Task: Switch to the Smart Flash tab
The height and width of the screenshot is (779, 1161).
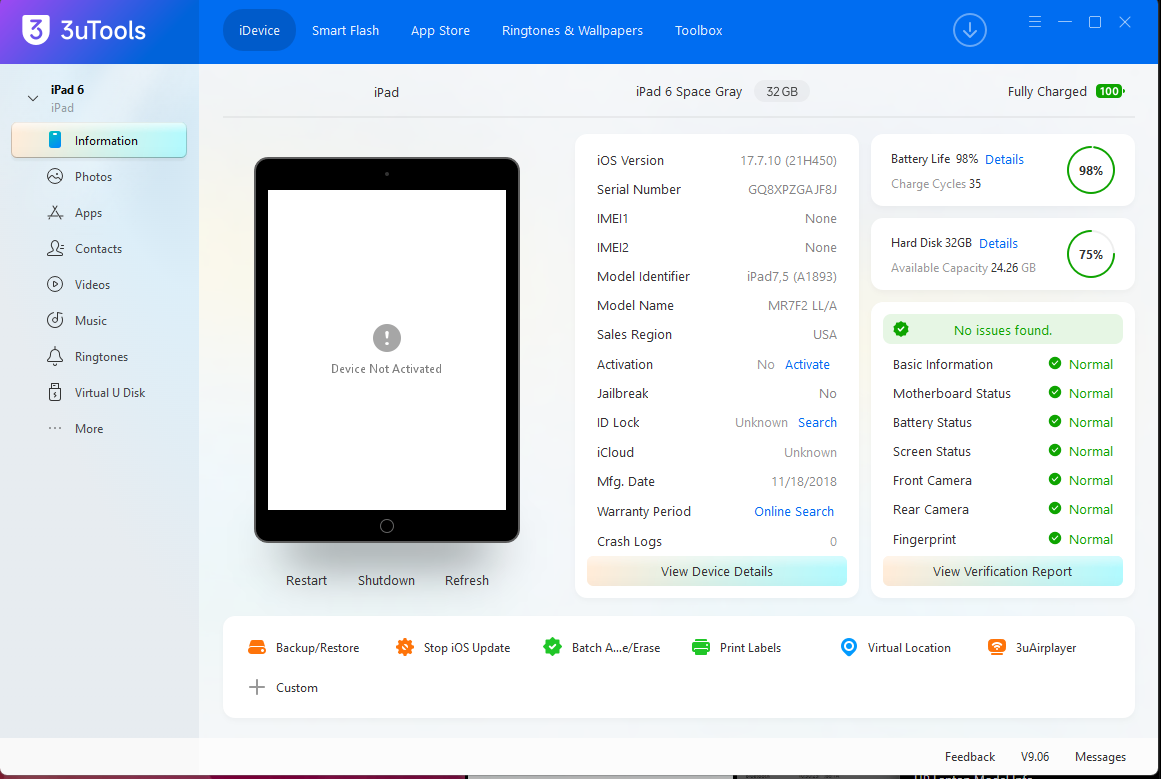Action: [345, 30]
